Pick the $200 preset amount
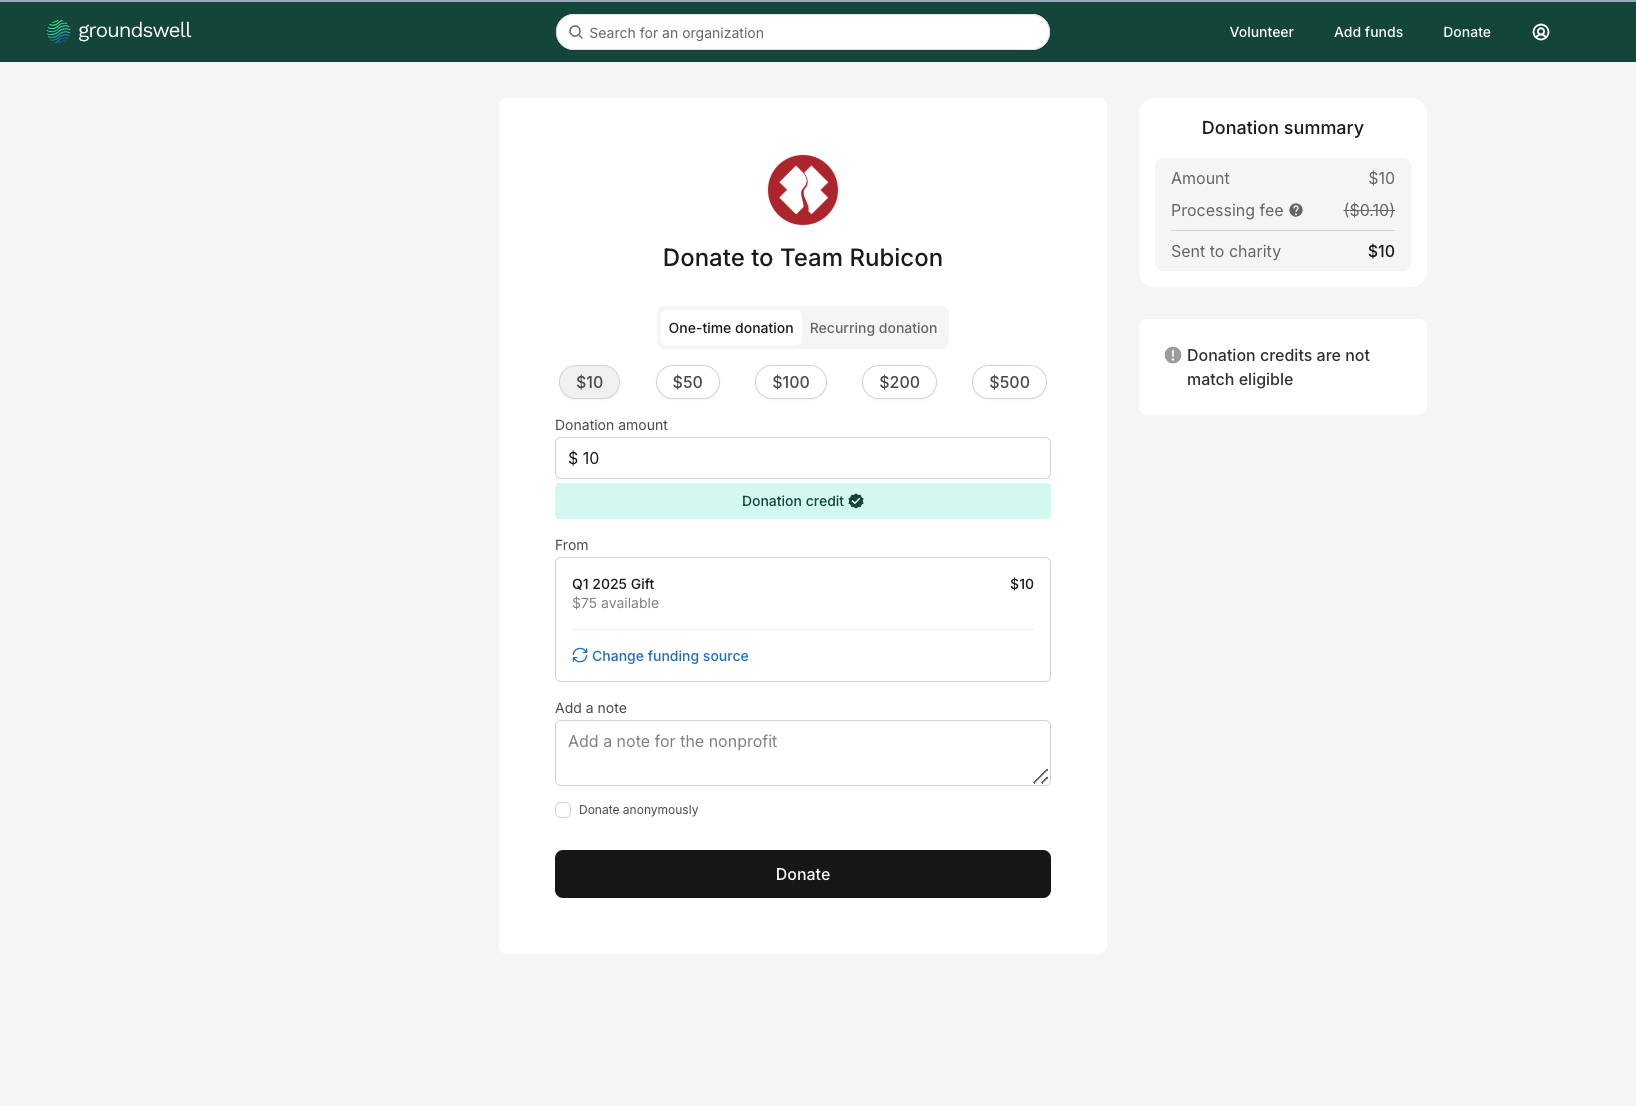The image size is (1636, 1106). [x=899, y=382]
